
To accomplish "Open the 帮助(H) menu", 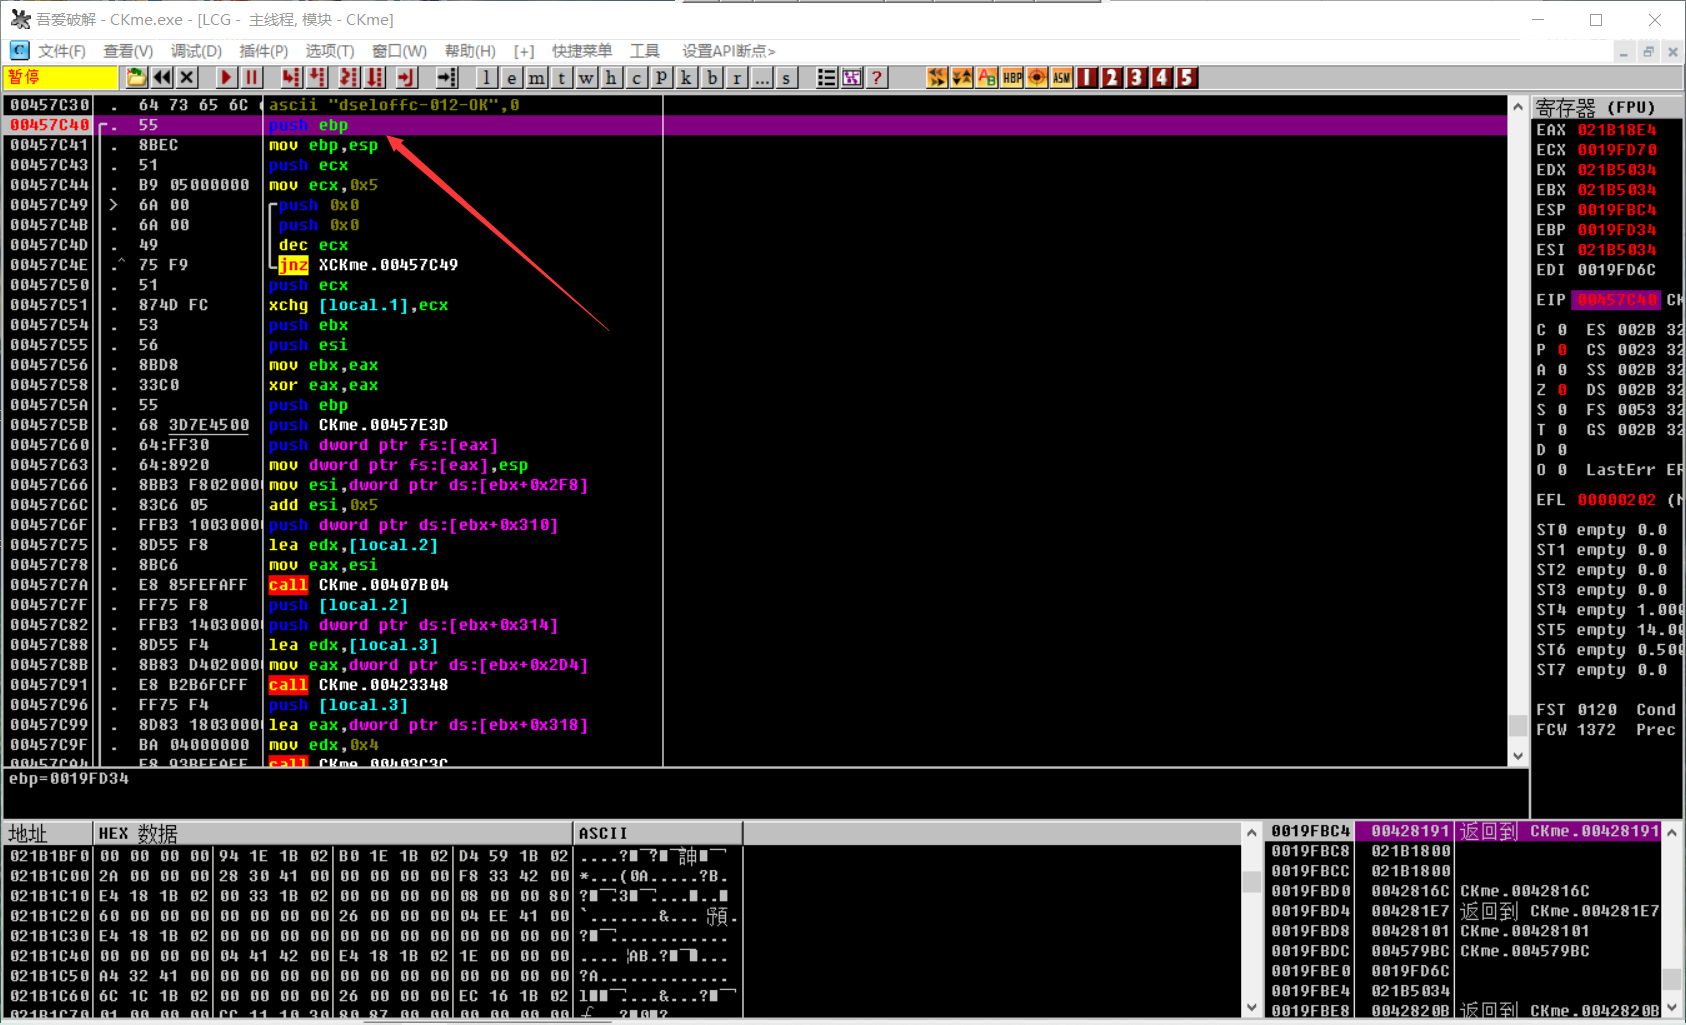I will (x=470, y=51).
